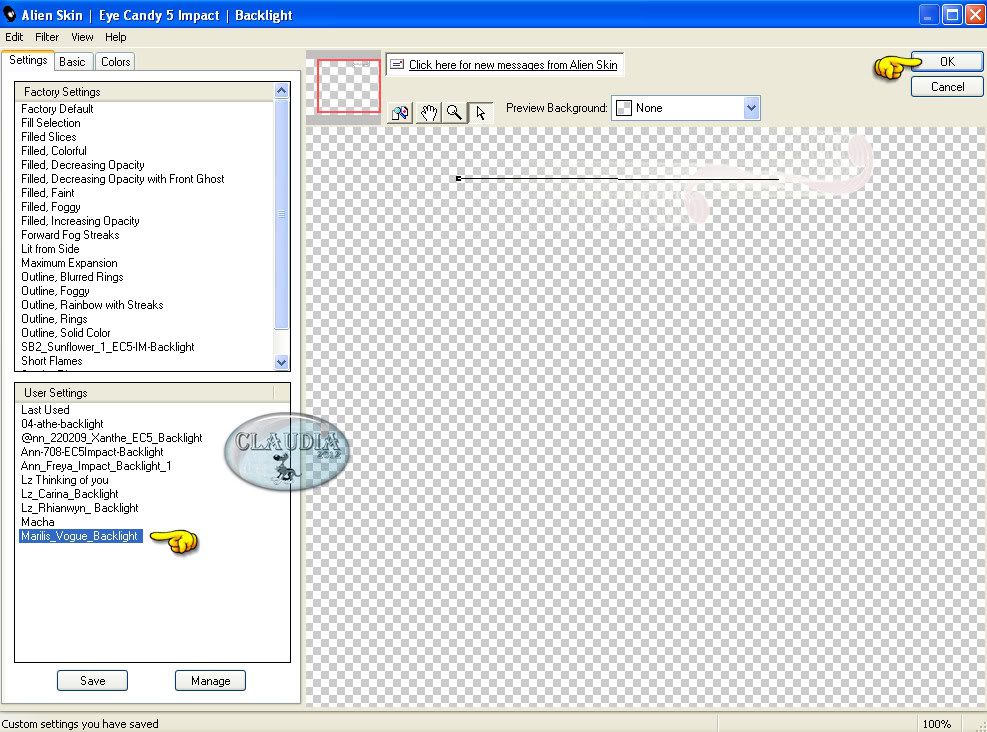
Task: Open the Edit menu
Action: pyautogui.click(x=14, y=37)
